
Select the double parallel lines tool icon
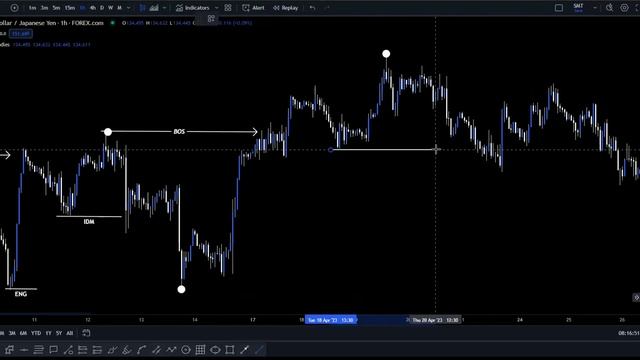click(156, 350)
